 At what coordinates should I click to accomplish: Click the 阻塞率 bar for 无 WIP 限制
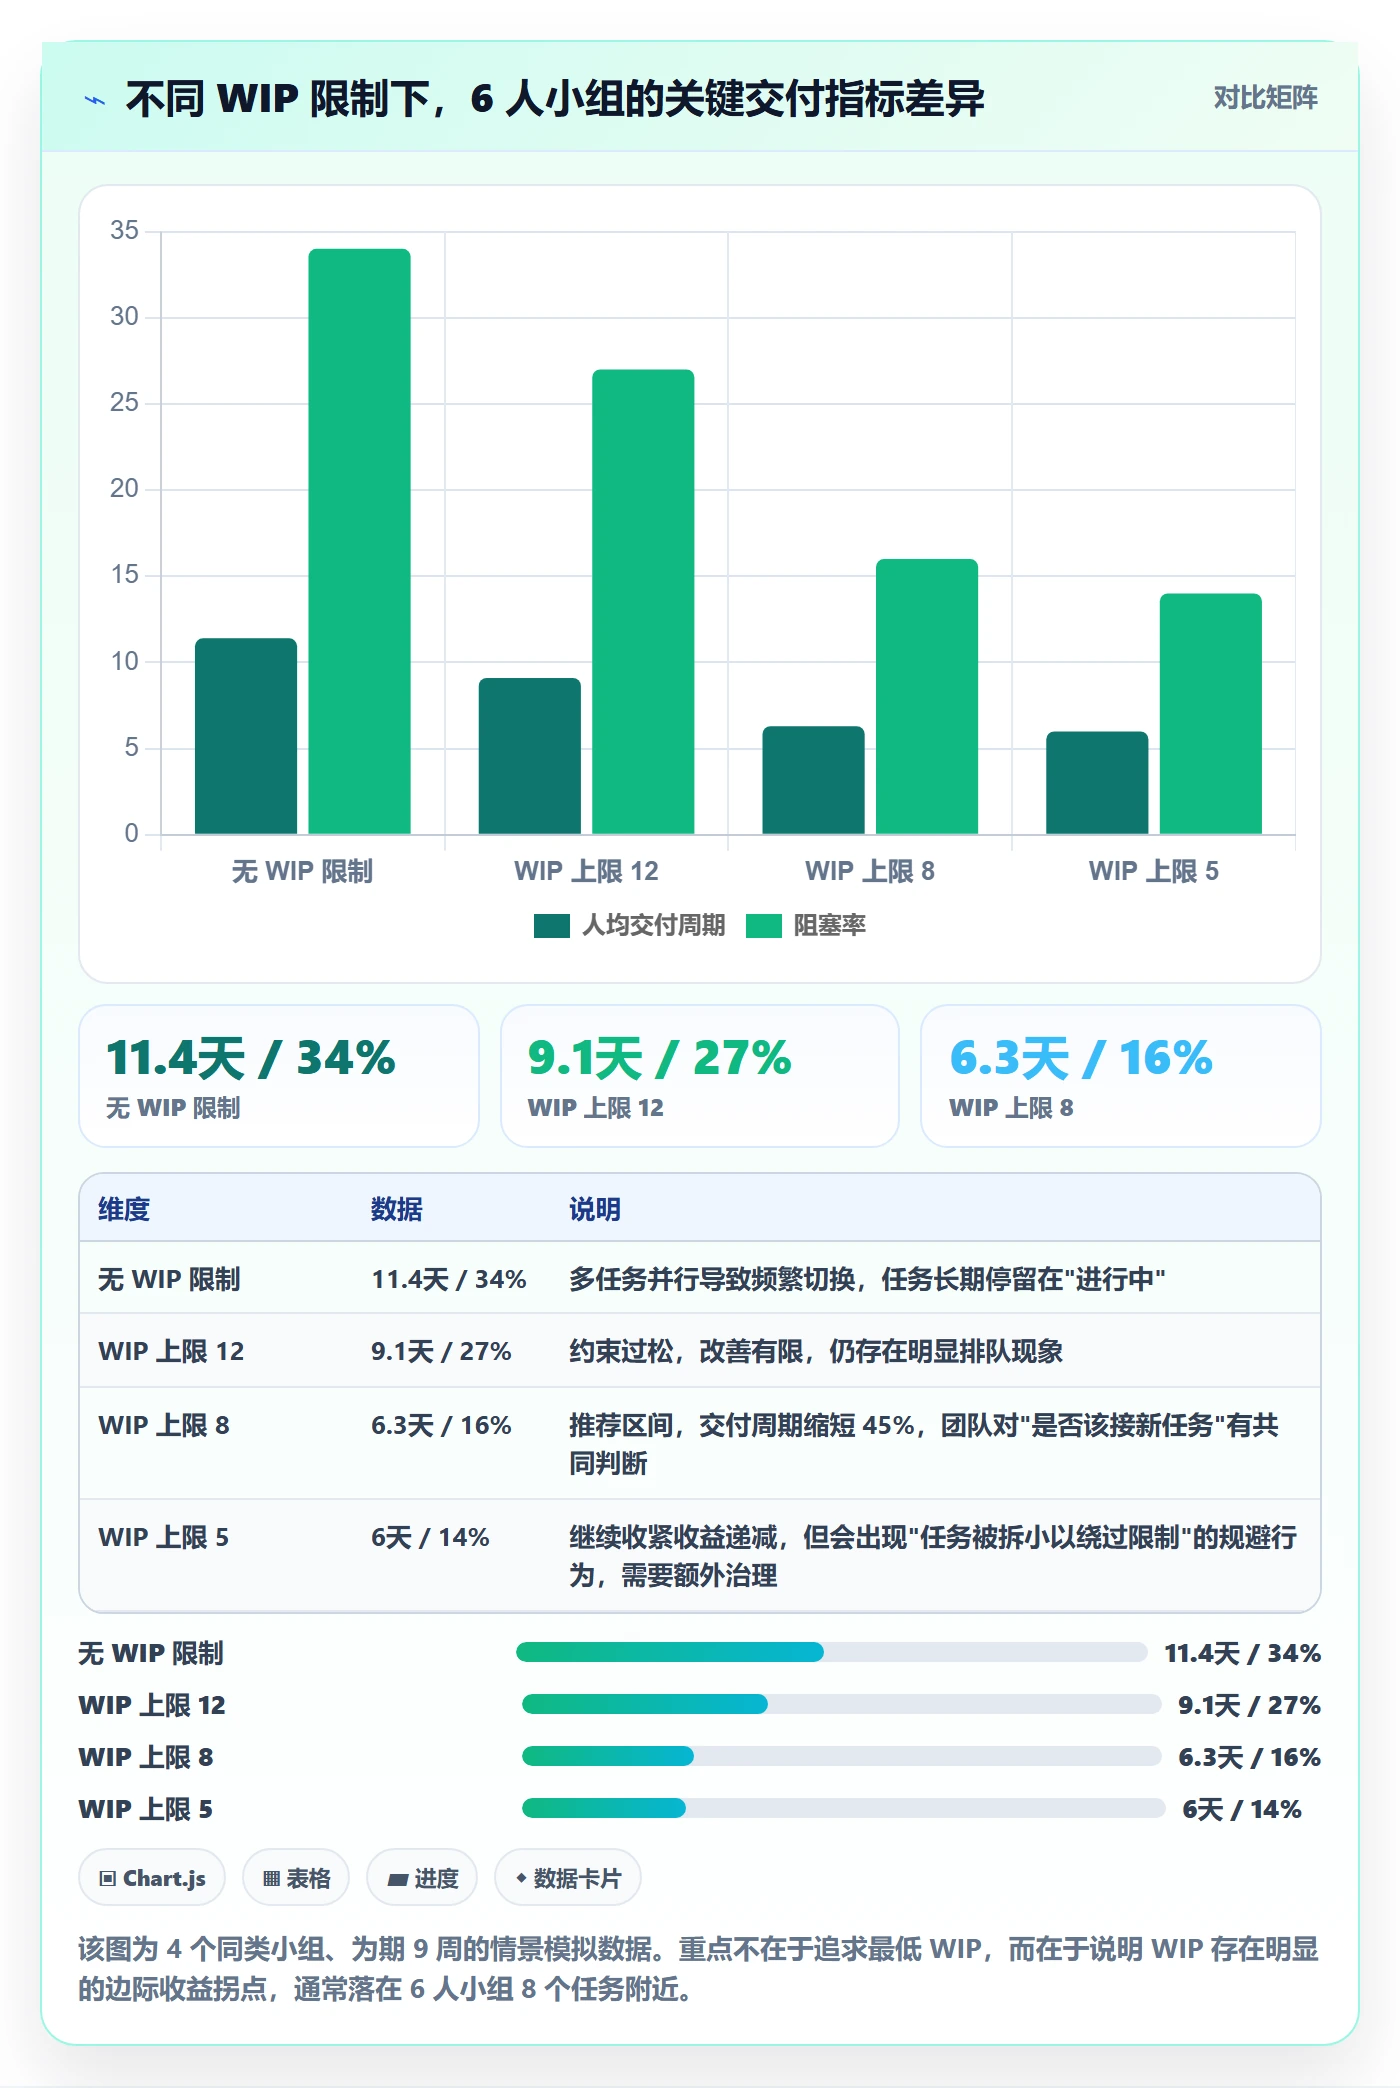click(359, 541)
